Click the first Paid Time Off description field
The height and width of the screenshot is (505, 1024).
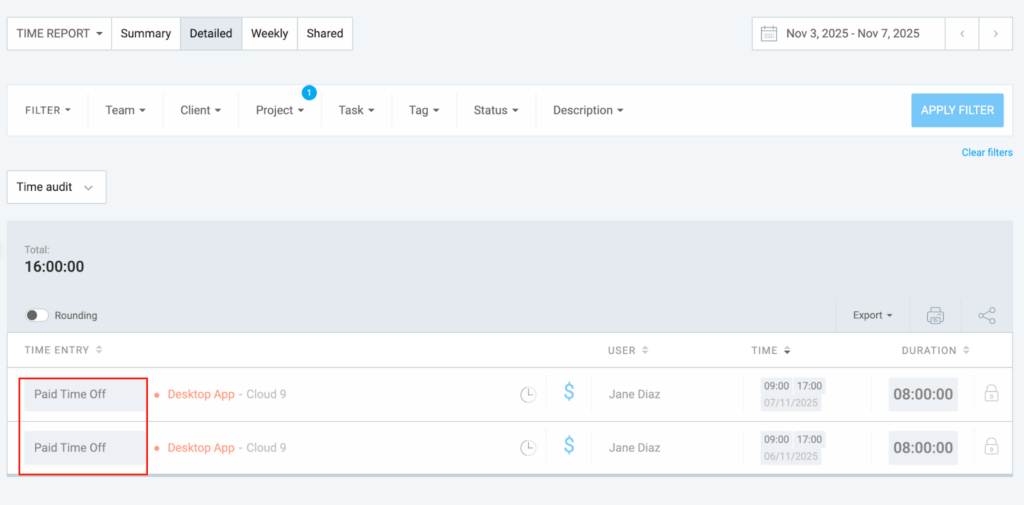pyautogui.click(x=84, y=394)
